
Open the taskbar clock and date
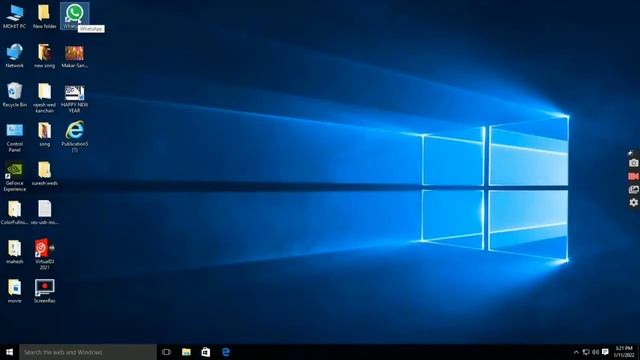pyautogui.click(x=624, y=352)
